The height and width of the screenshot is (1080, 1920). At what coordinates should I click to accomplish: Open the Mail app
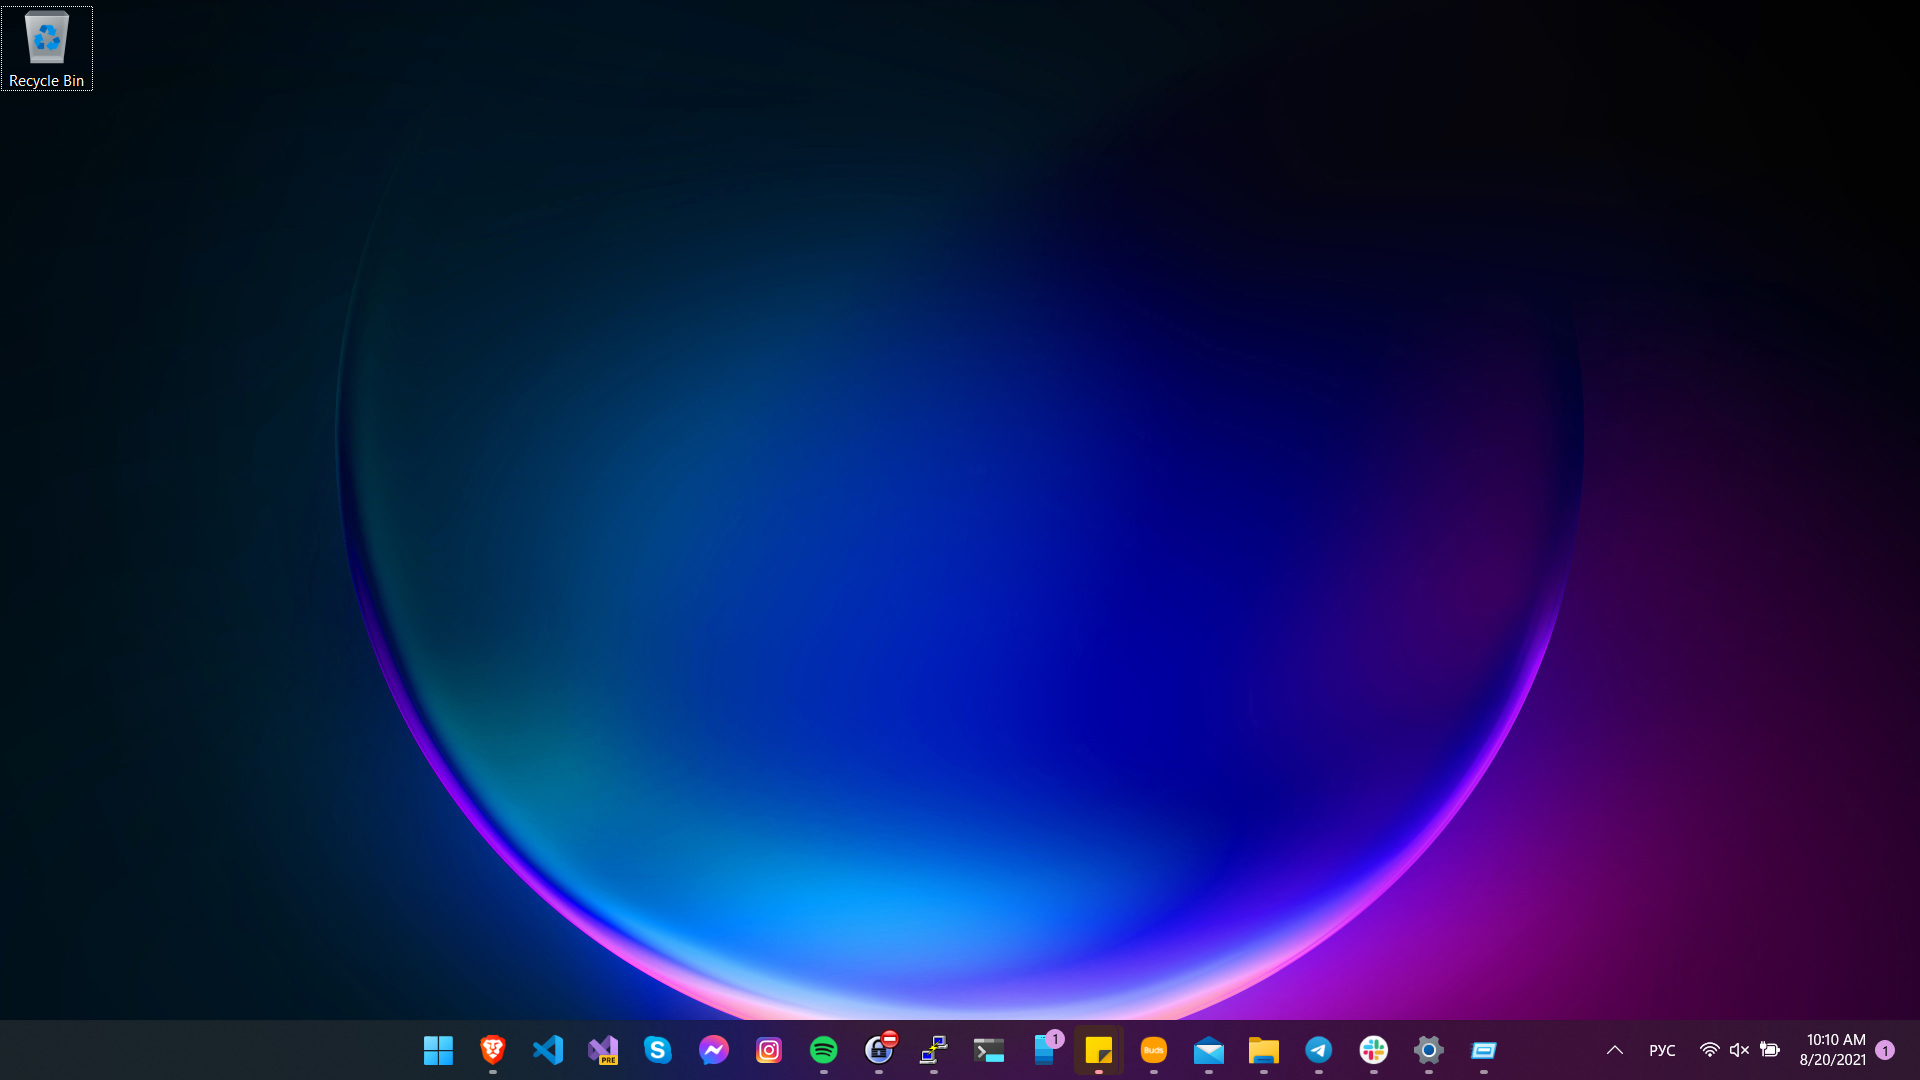pyautogui.click(x=1208, y=1050)
